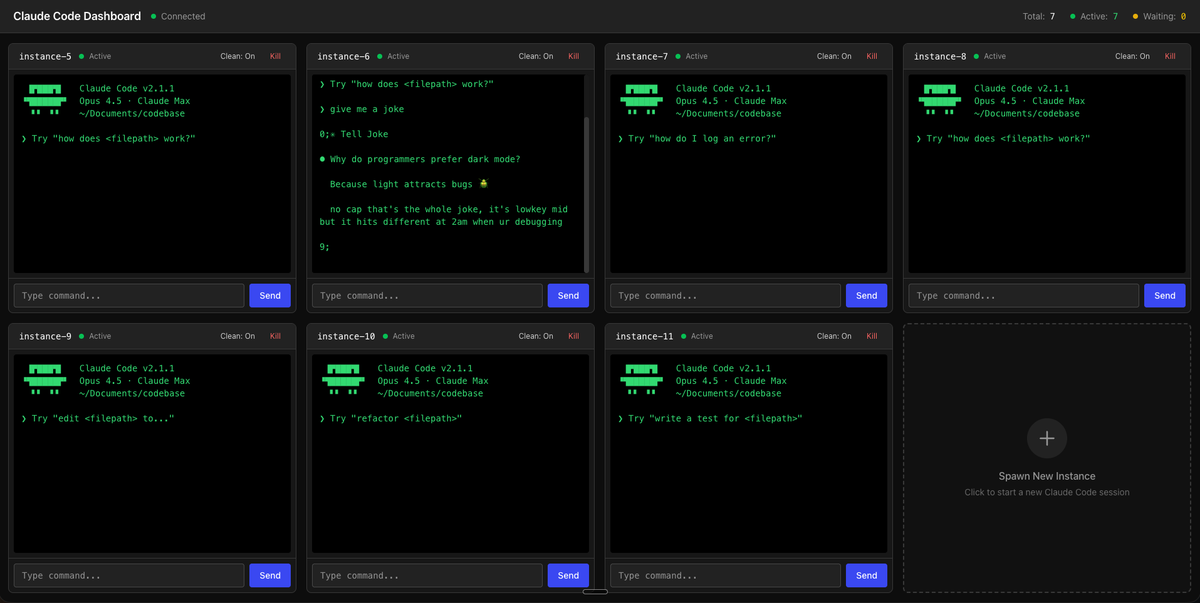Send command in instance-9
1200x603 pixels.
(270, 575)
